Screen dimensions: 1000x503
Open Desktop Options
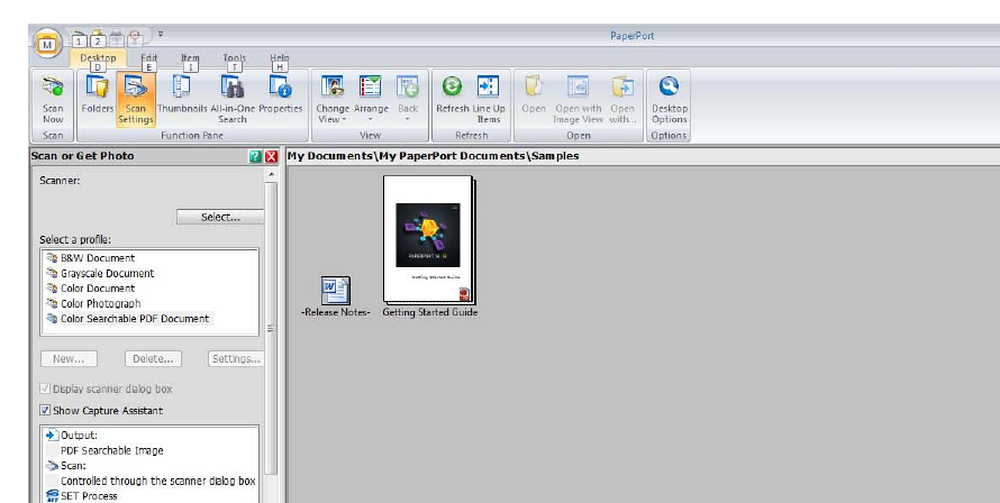click(669, 99)
